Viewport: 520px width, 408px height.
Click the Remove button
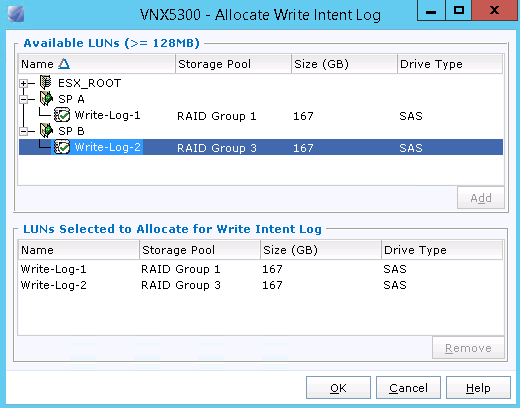[x=468, y=348]
